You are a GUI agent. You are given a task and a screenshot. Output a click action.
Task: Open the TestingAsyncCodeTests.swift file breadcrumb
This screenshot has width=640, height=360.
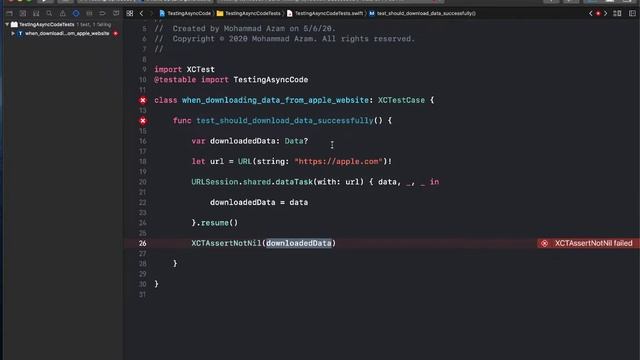point(325,13)
